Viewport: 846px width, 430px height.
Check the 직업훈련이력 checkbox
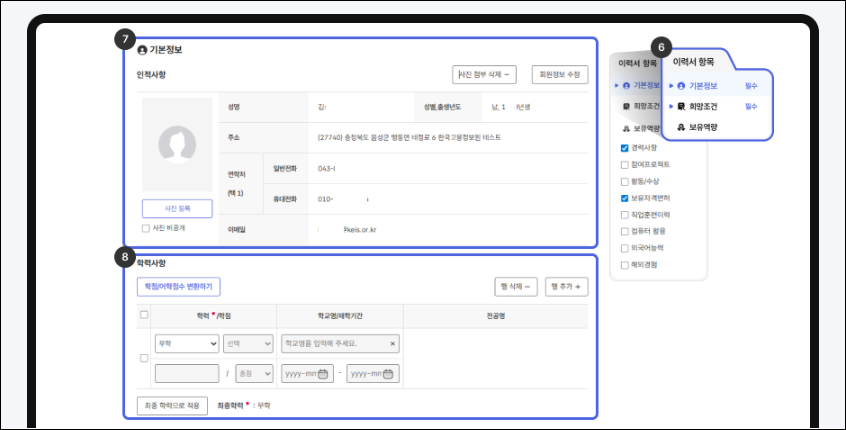click(x=625, y=215)
